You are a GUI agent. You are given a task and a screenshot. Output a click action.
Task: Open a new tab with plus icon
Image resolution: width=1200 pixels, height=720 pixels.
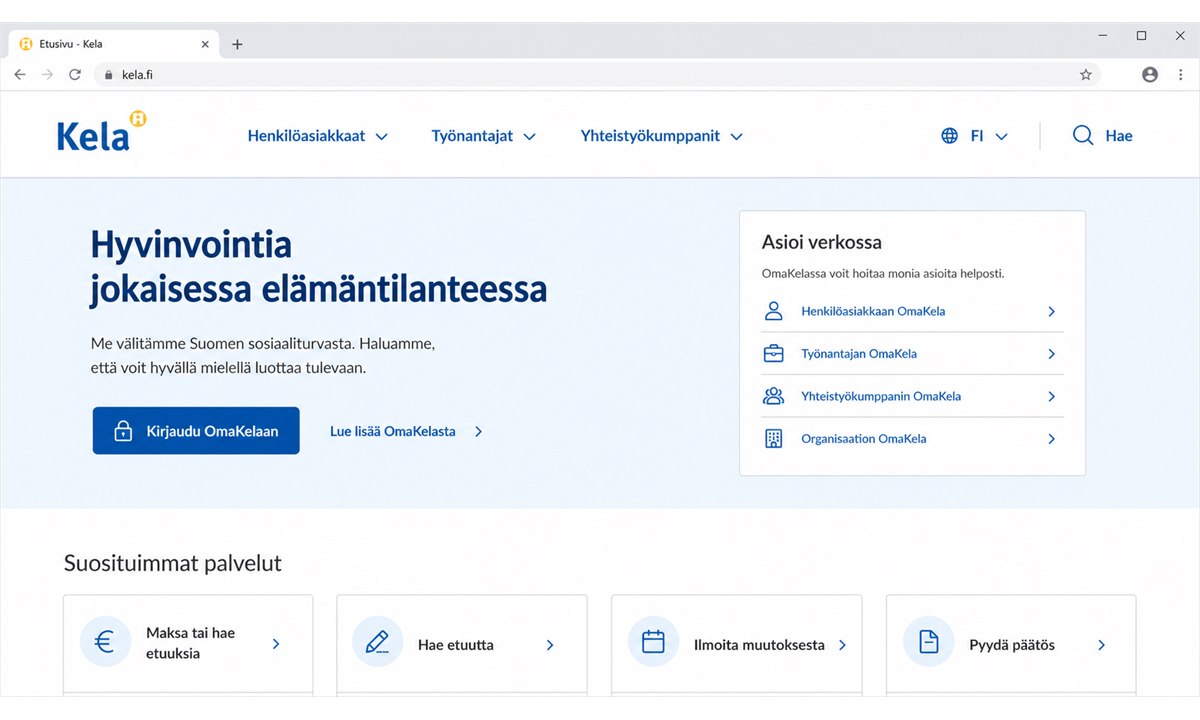237,45
